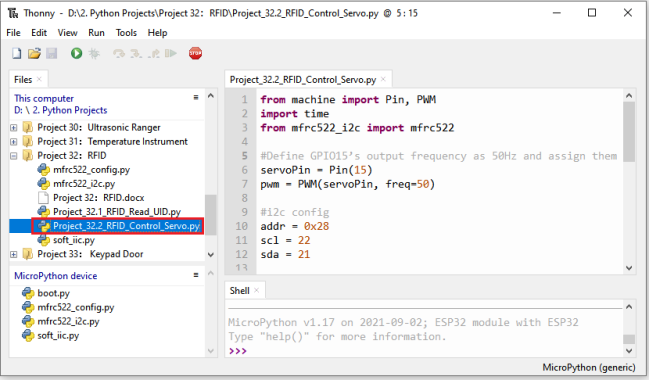This screenshot has width=650, height=381.
Task: Open the Edit menu
Action: (x=39, y=33)
